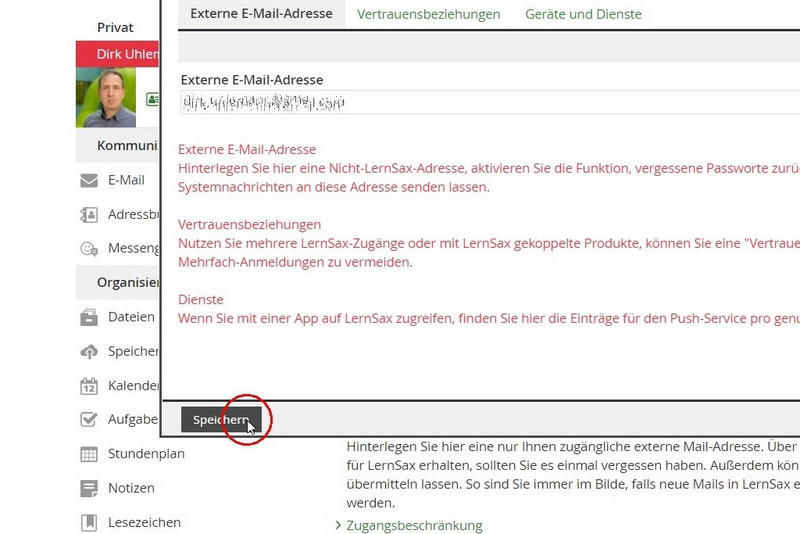Click the Notizen notes icon

click(x=89, y=488)
